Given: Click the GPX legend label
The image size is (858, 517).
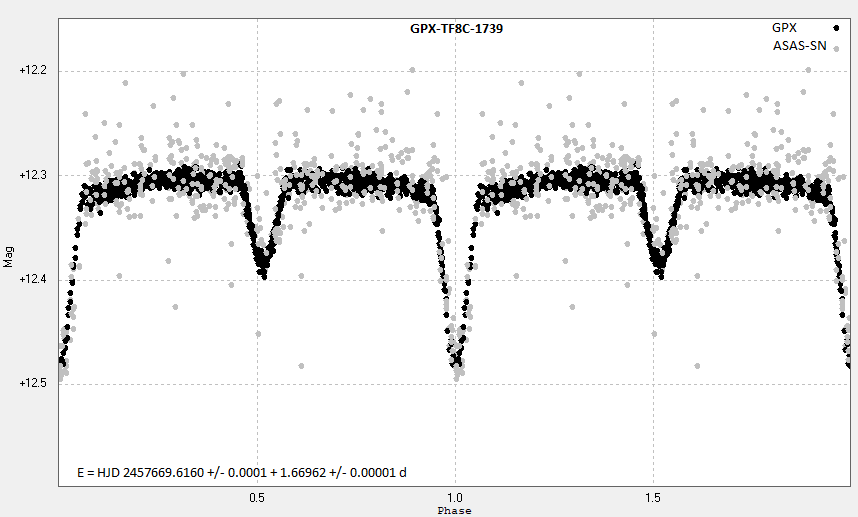Looking at the screenshot, I should pyautogui.click(x=784, y=27).
